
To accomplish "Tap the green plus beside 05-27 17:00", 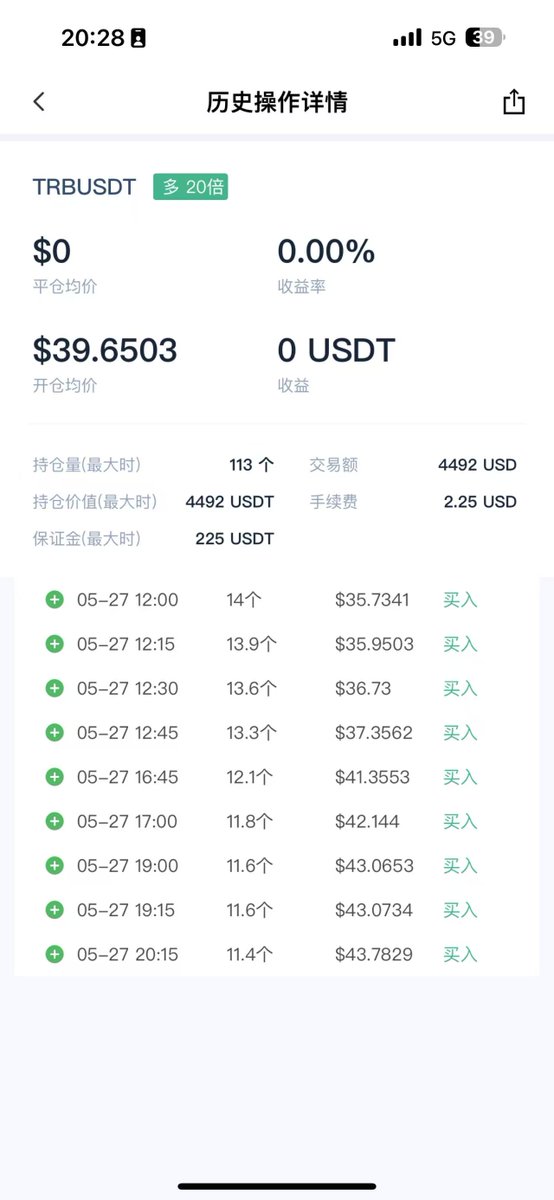I will pyautogui.click(x=55, y=821).
